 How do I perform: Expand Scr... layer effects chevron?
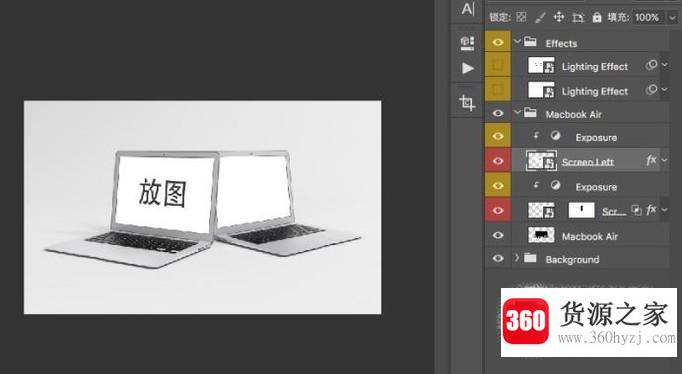click(x=665, y=210)
